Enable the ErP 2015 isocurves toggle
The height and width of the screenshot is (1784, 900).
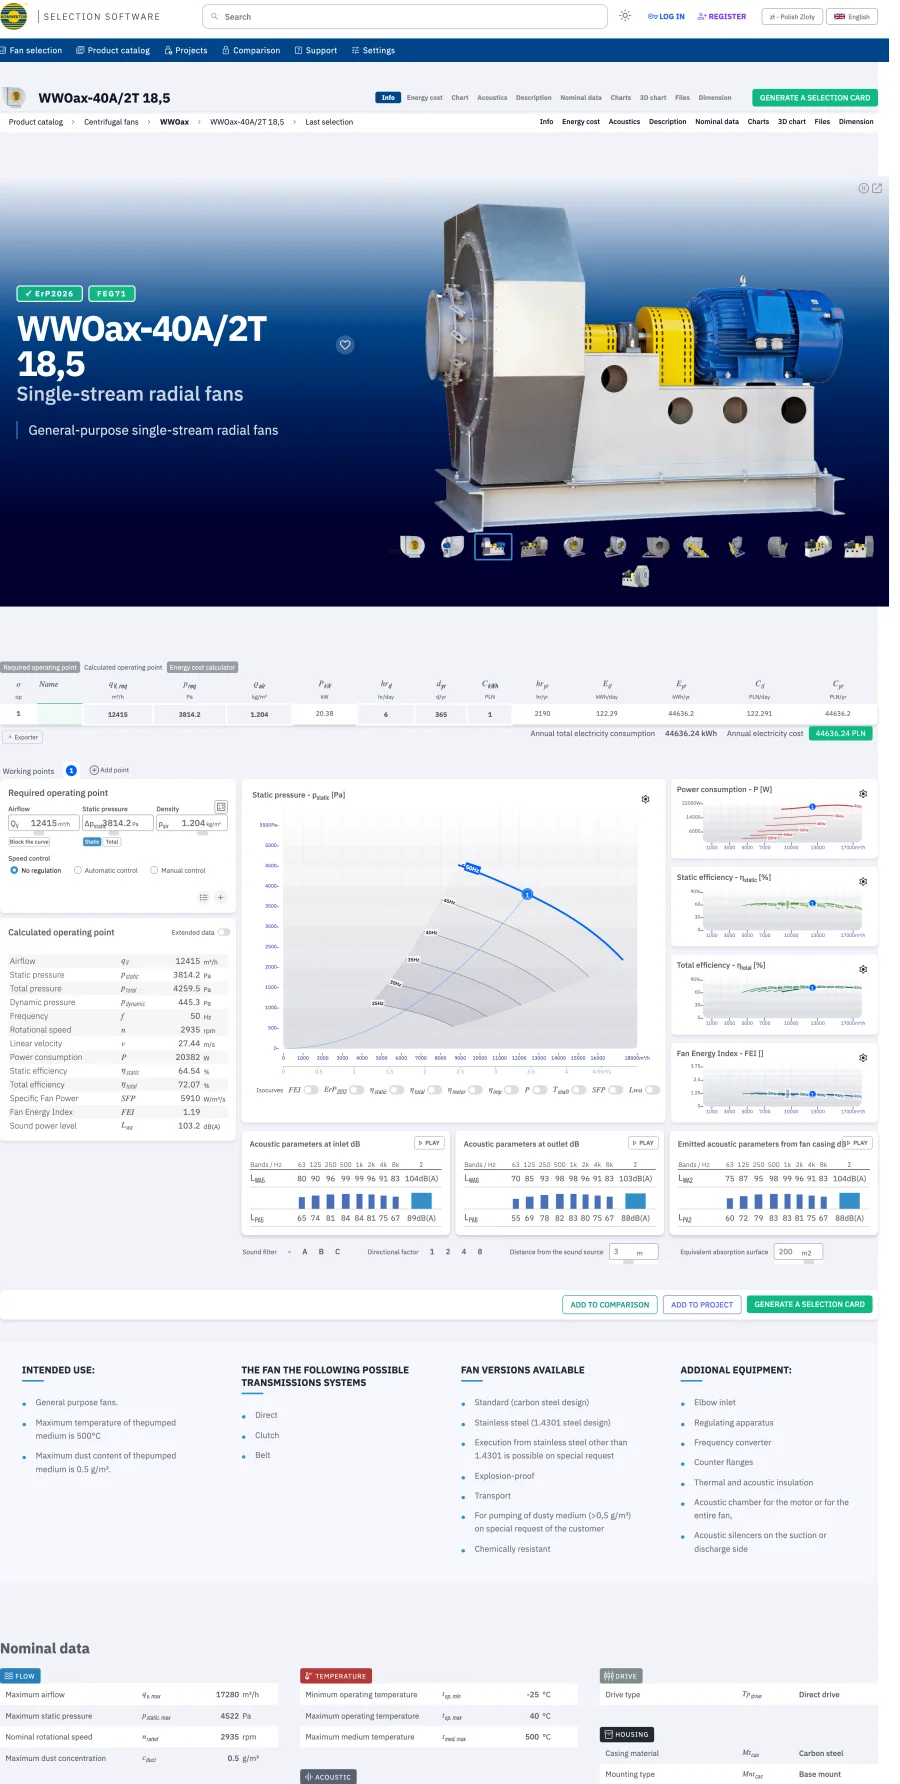[357, 1090]
